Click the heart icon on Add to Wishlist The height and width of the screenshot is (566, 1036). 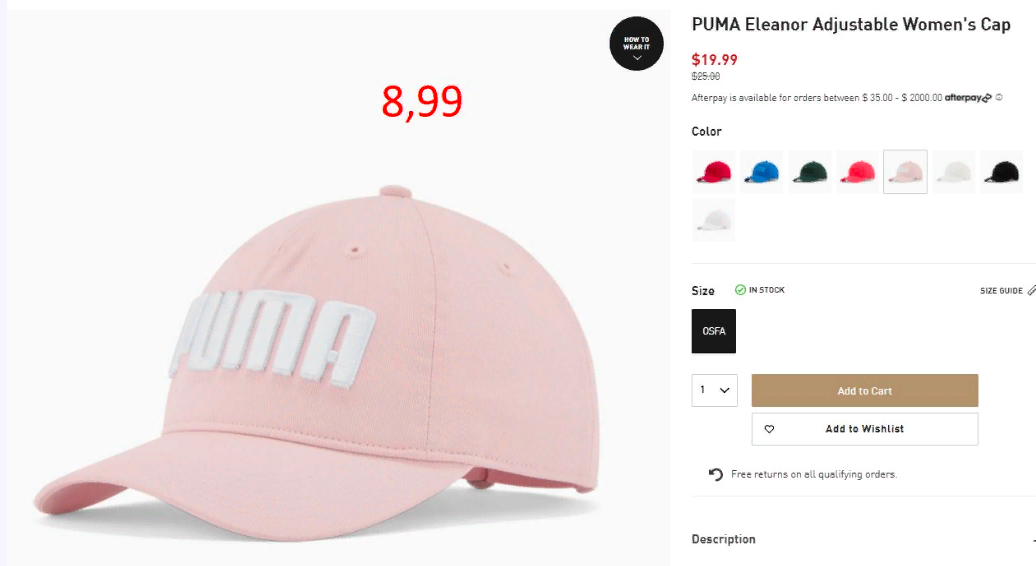(x=769, y=429)
